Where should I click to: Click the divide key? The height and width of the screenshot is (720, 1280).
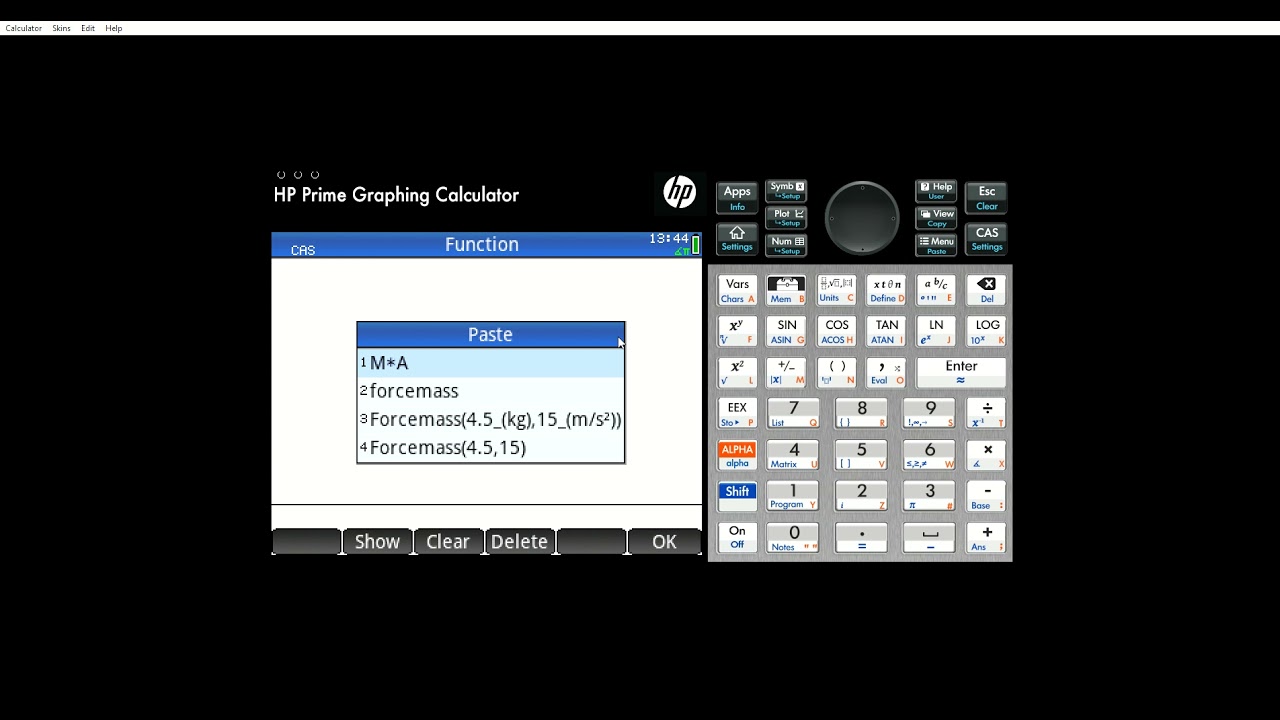click(986, 413)
